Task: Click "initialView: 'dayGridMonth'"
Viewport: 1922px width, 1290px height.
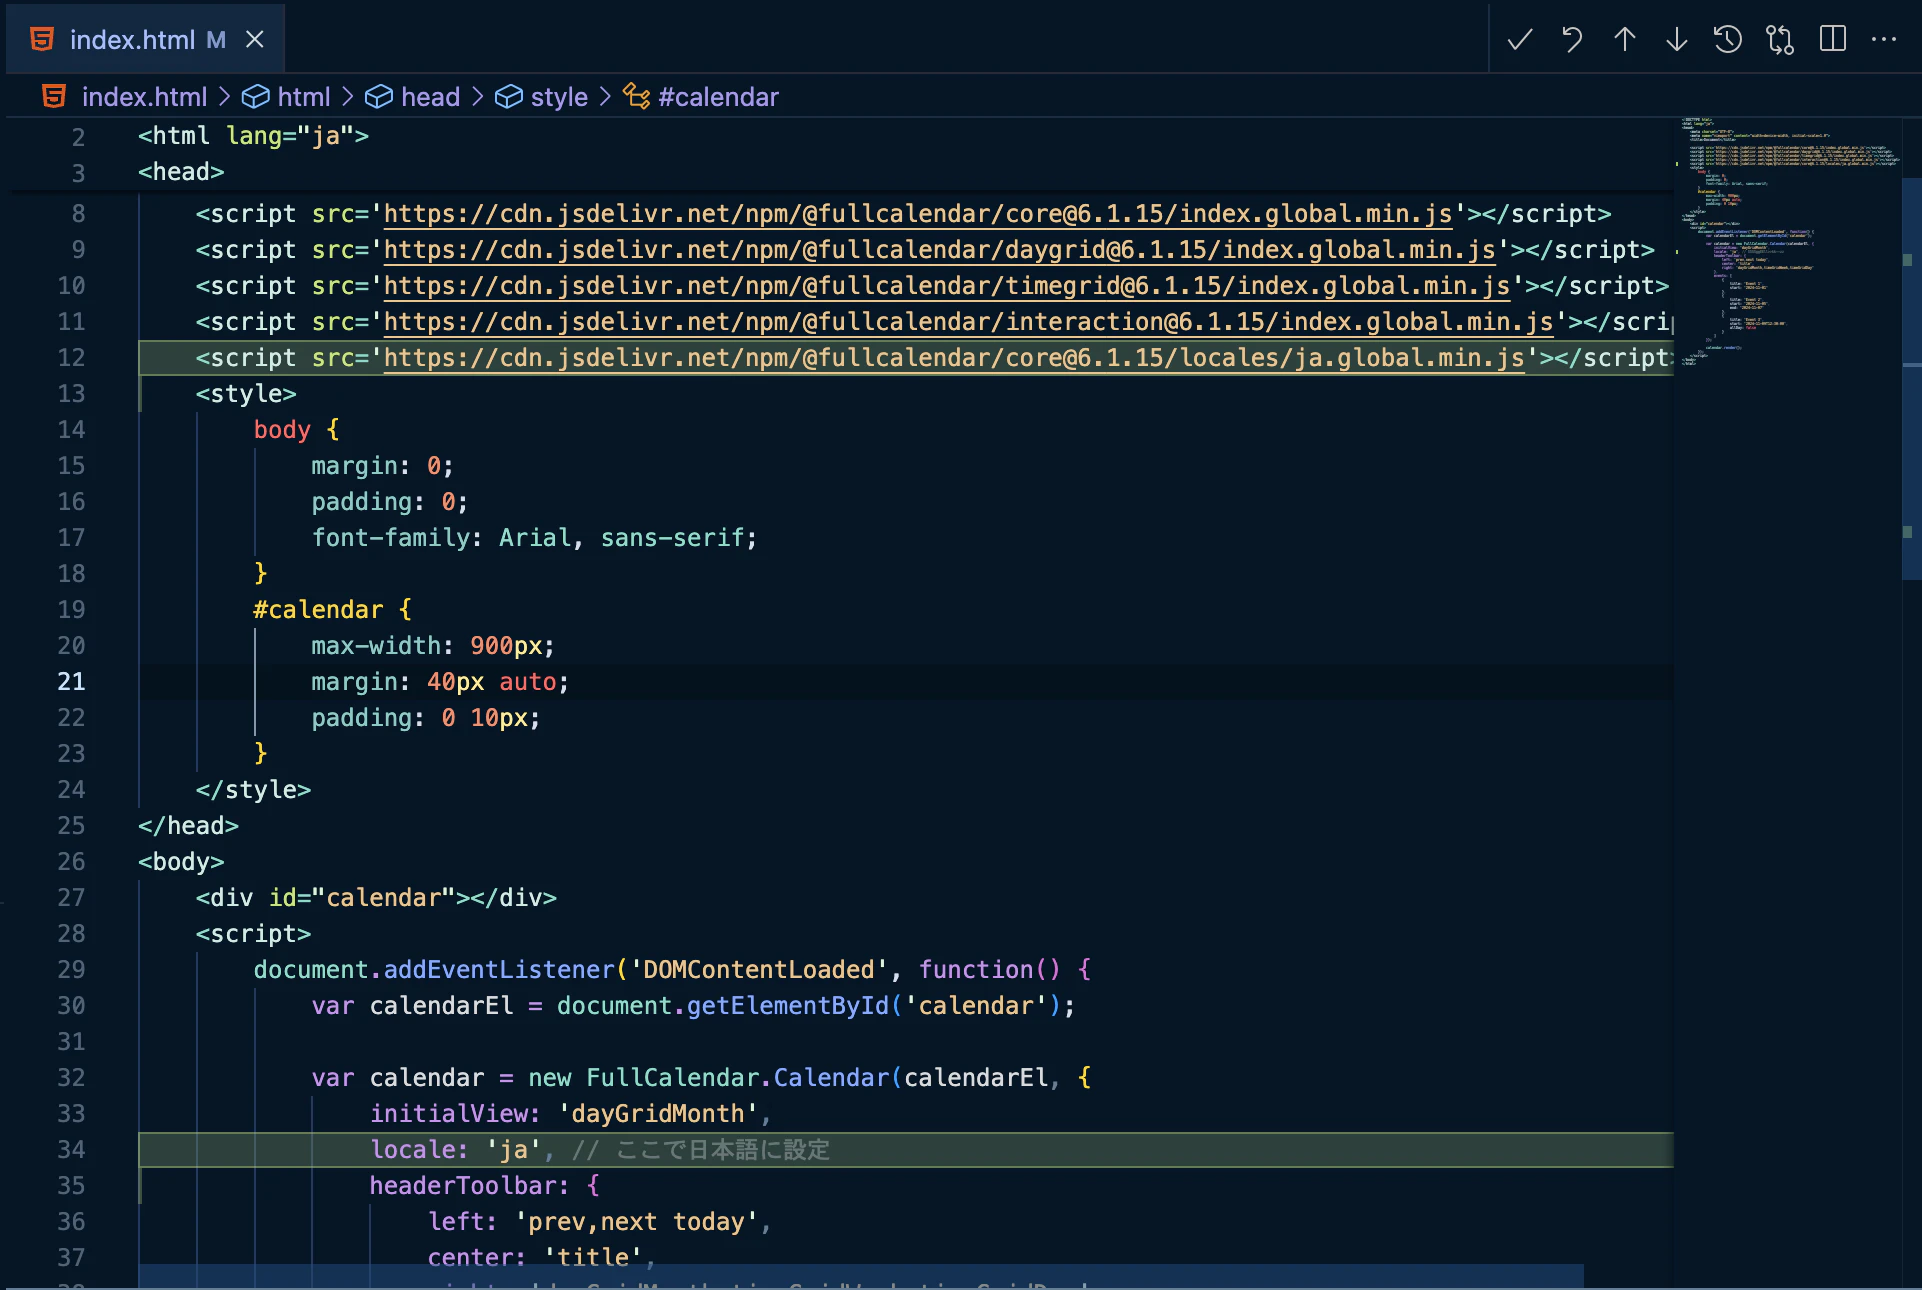Action: (x=565, y=1114)
